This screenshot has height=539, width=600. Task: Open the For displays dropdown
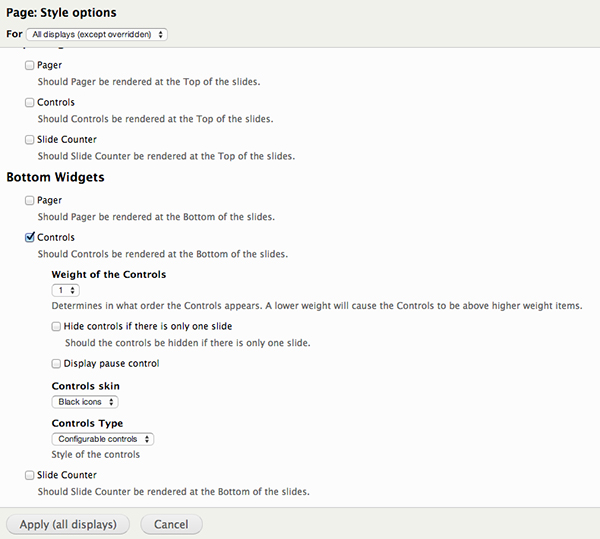point(97,34)
